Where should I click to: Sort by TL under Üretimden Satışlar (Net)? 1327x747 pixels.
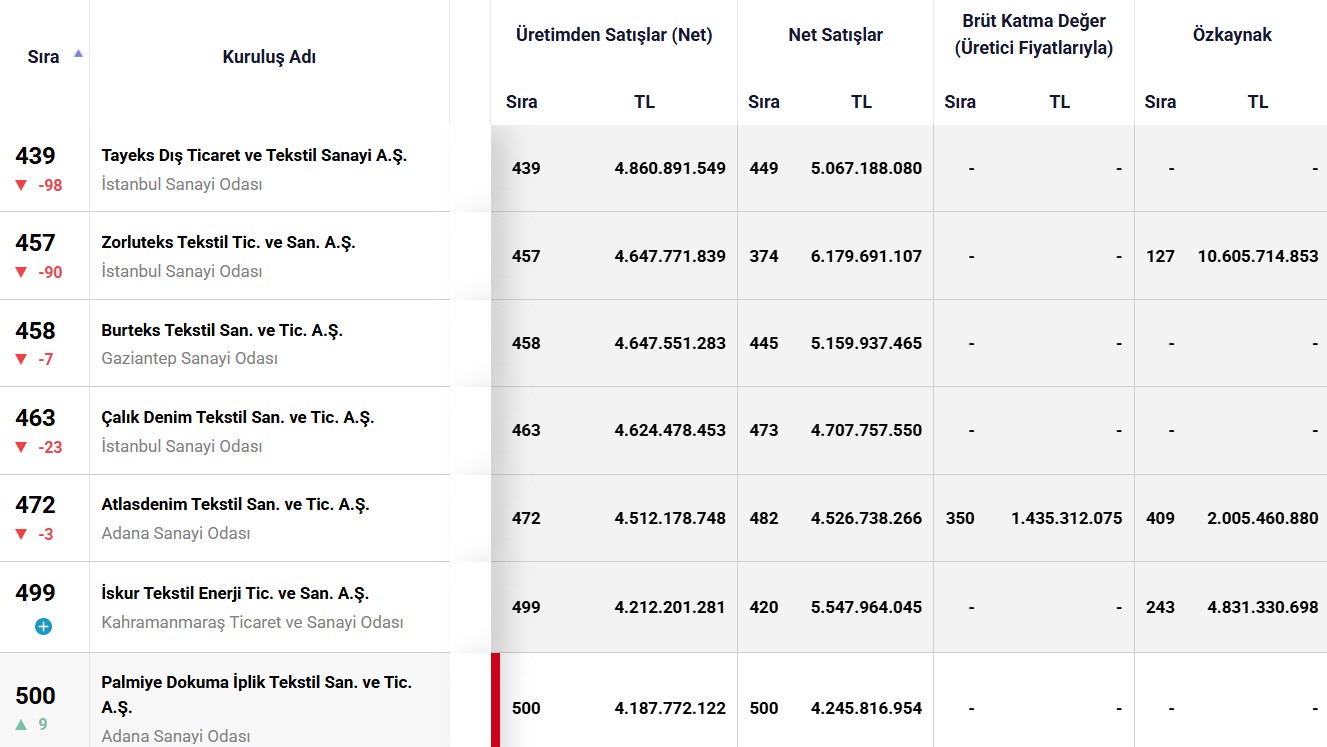pos(644,102)
